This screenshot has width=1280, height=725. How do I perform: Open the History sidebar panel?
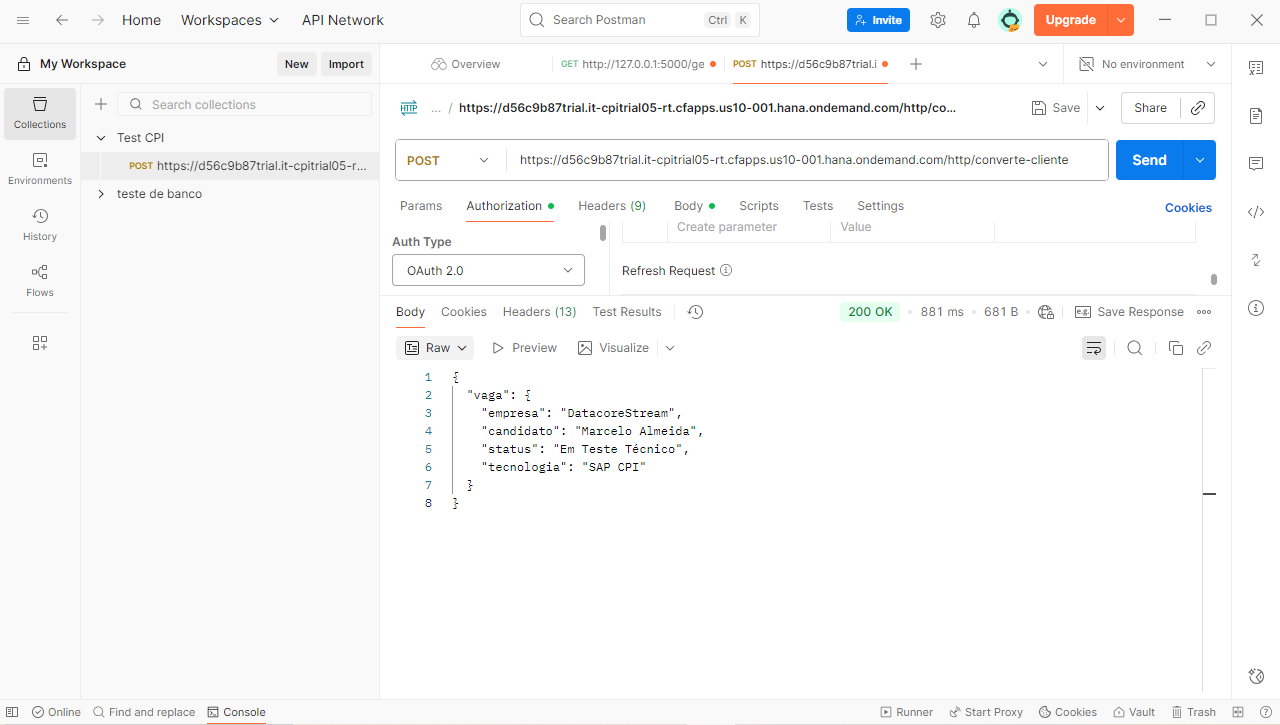point(40,225)
